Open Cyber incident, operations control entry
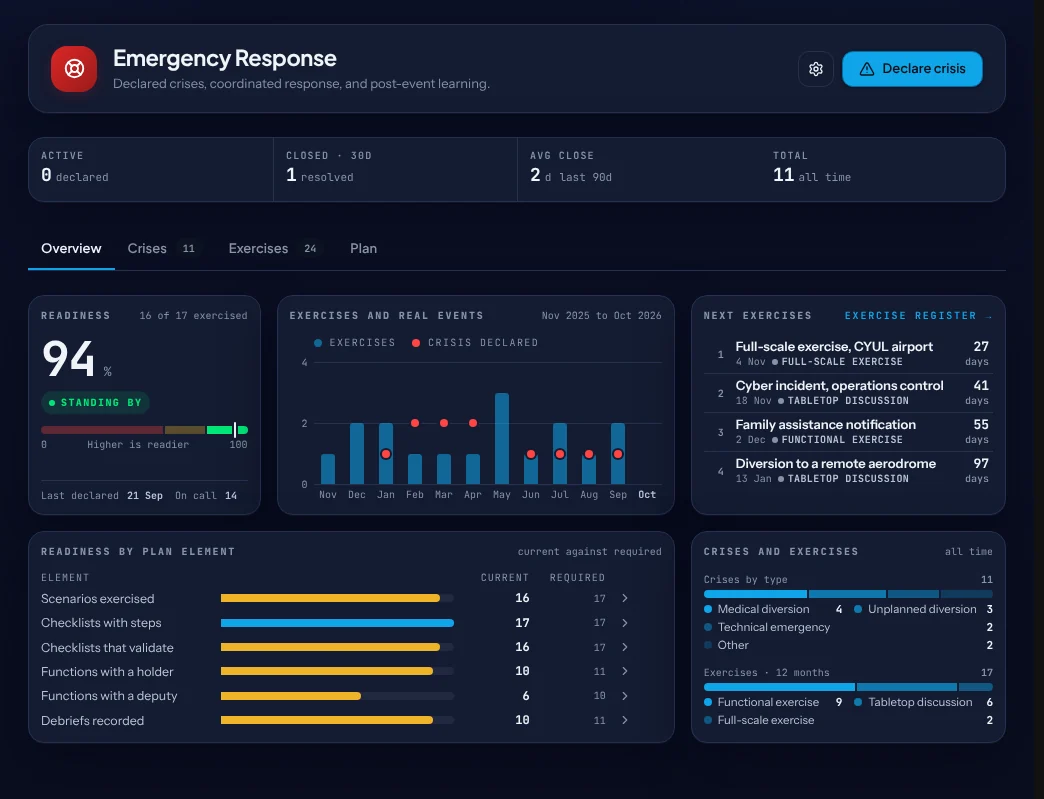 point(848,393)
